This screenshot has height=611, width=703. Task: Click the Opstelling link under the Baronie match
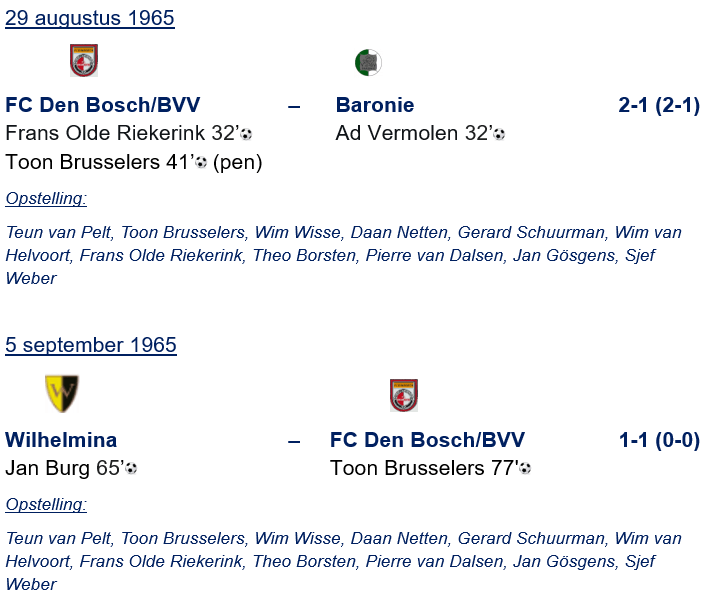(x=46, y=198)
